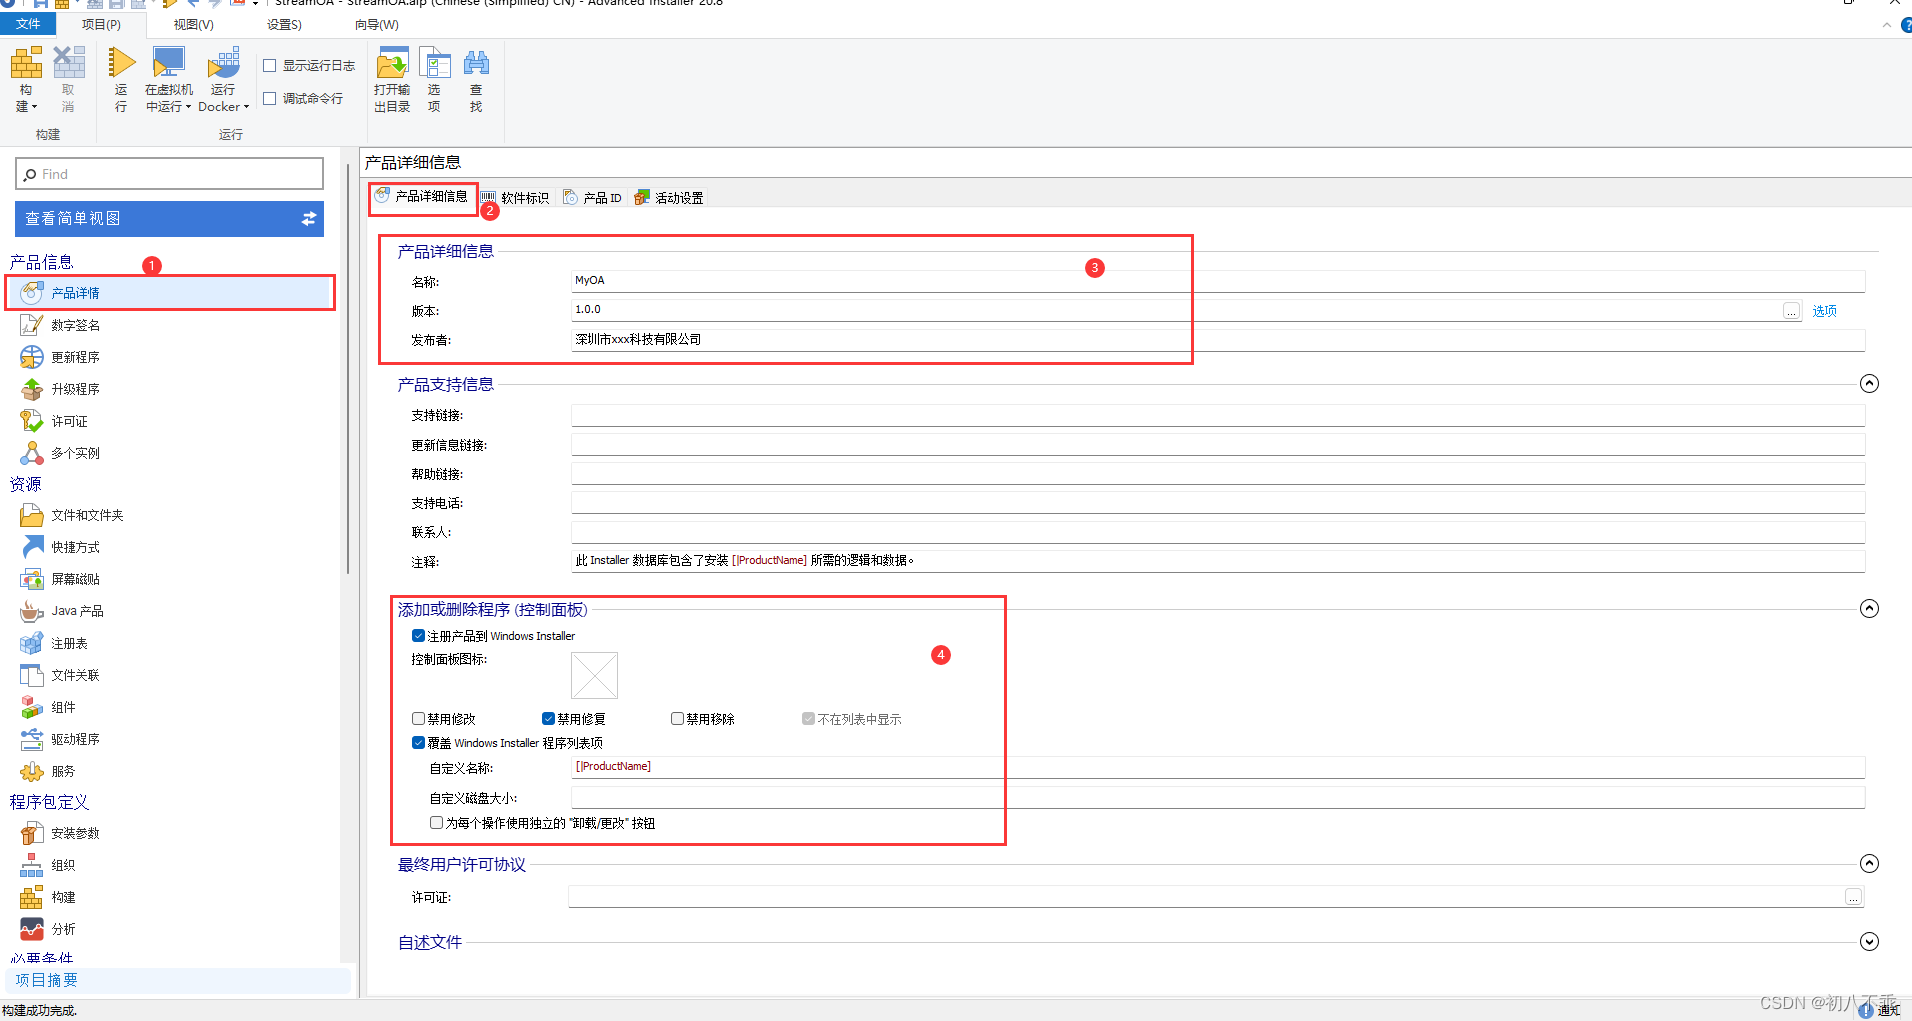Image resolution: width=1912 pixels, height=1021 pixels.
Task: Check 为每个操作使用独立的卸载/更改按钮 checkbox
Action: point(436,823)
